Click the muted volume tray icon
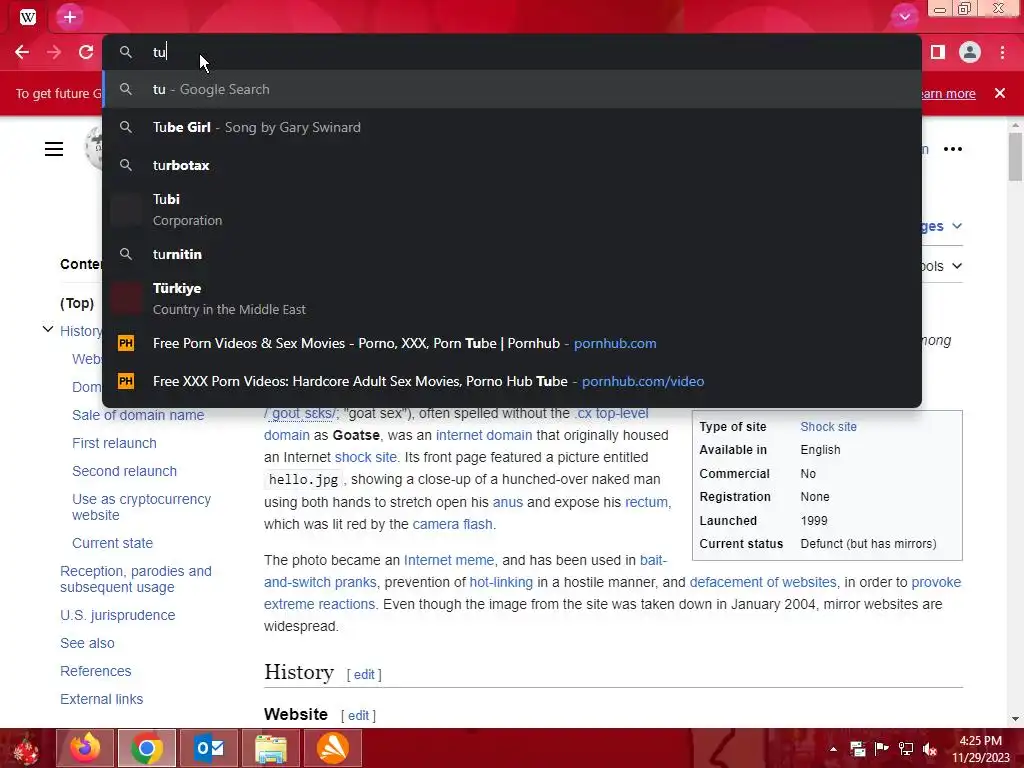Screen dimensions: 1024x768 [x=930, y=749]
